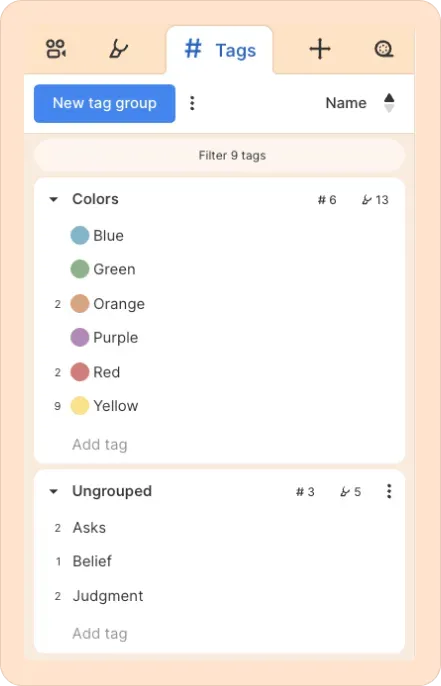The image size is (441, 686).
Task: Collapse the Colors tag group
Action: click(53, 200)
